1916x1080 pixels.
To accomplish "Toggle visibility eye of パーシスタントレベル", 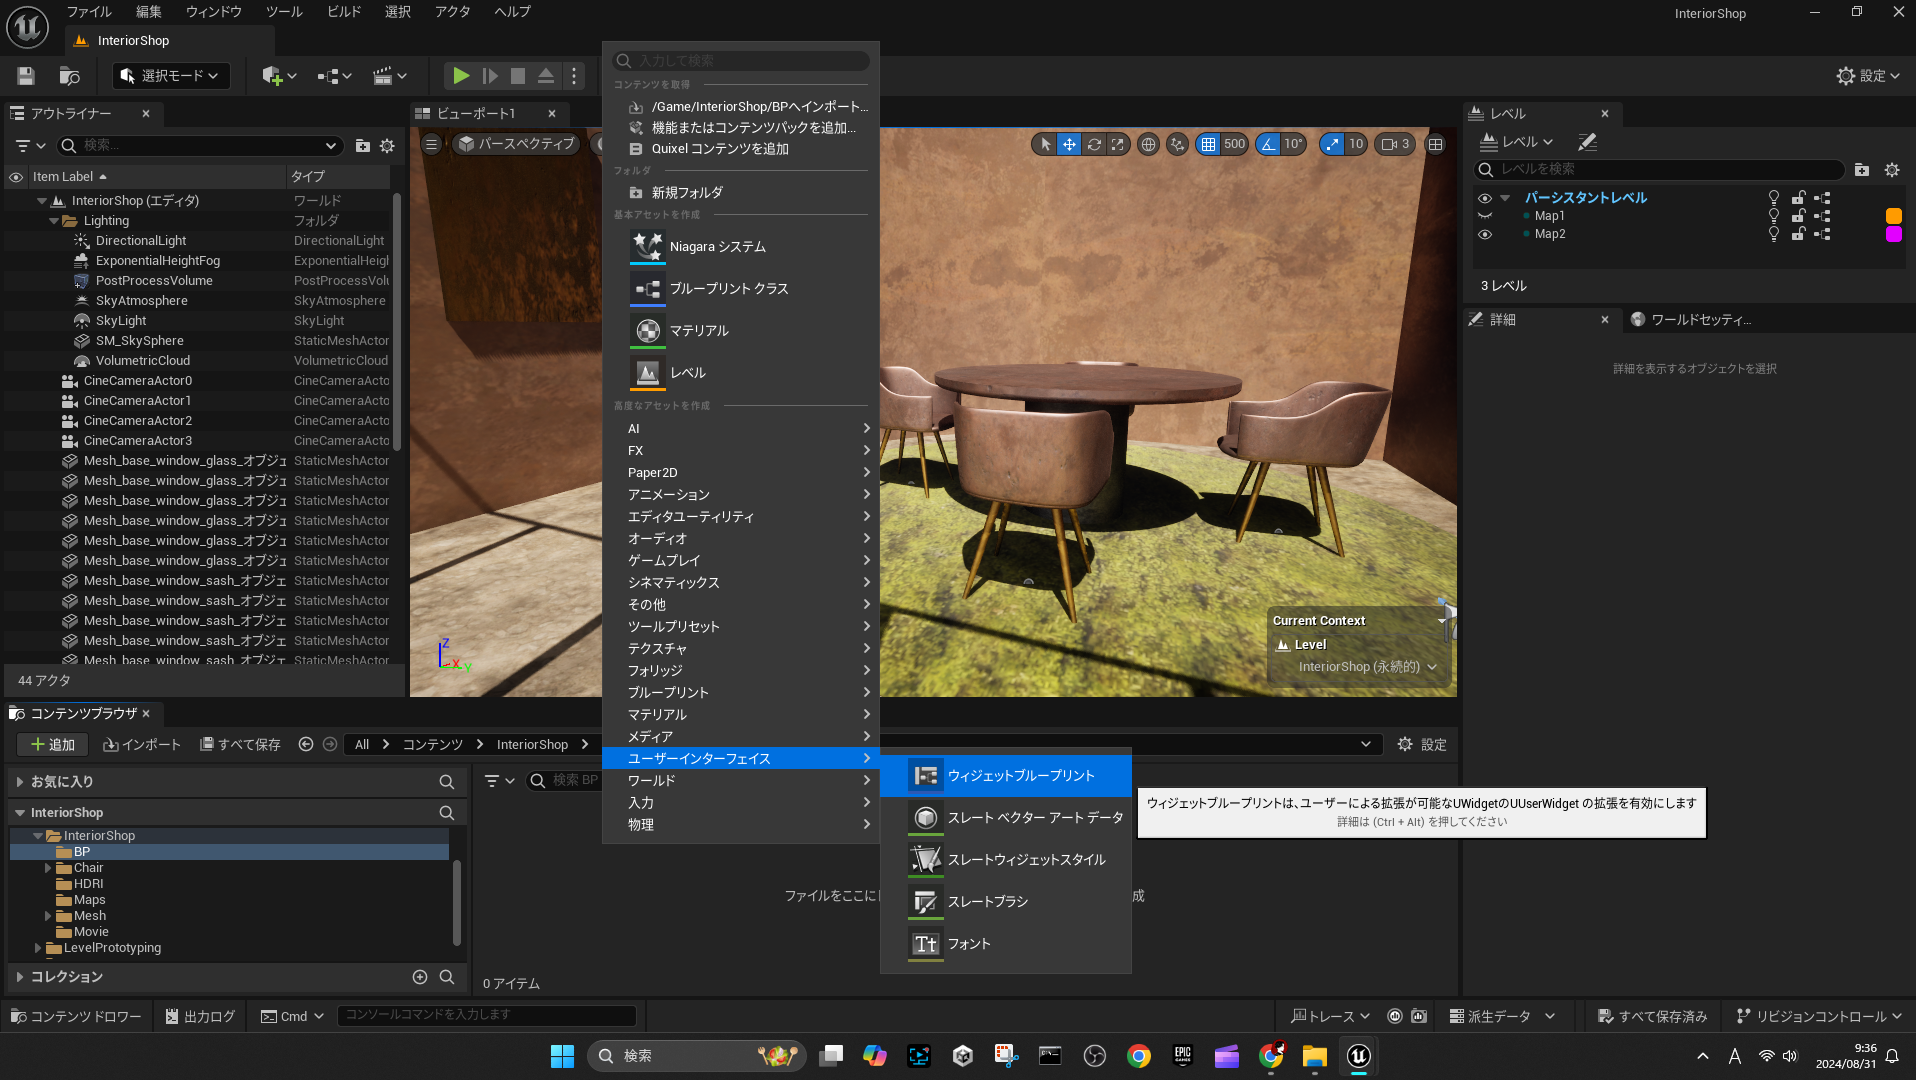I will point(1484,198).
